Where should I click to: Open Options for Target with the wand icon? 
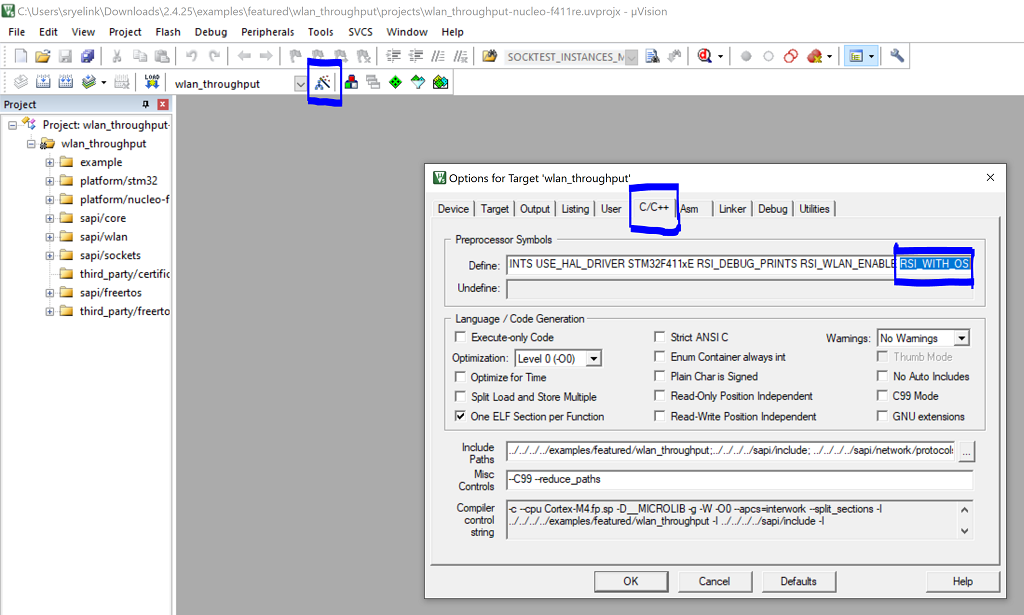click(x=325, y=83)
